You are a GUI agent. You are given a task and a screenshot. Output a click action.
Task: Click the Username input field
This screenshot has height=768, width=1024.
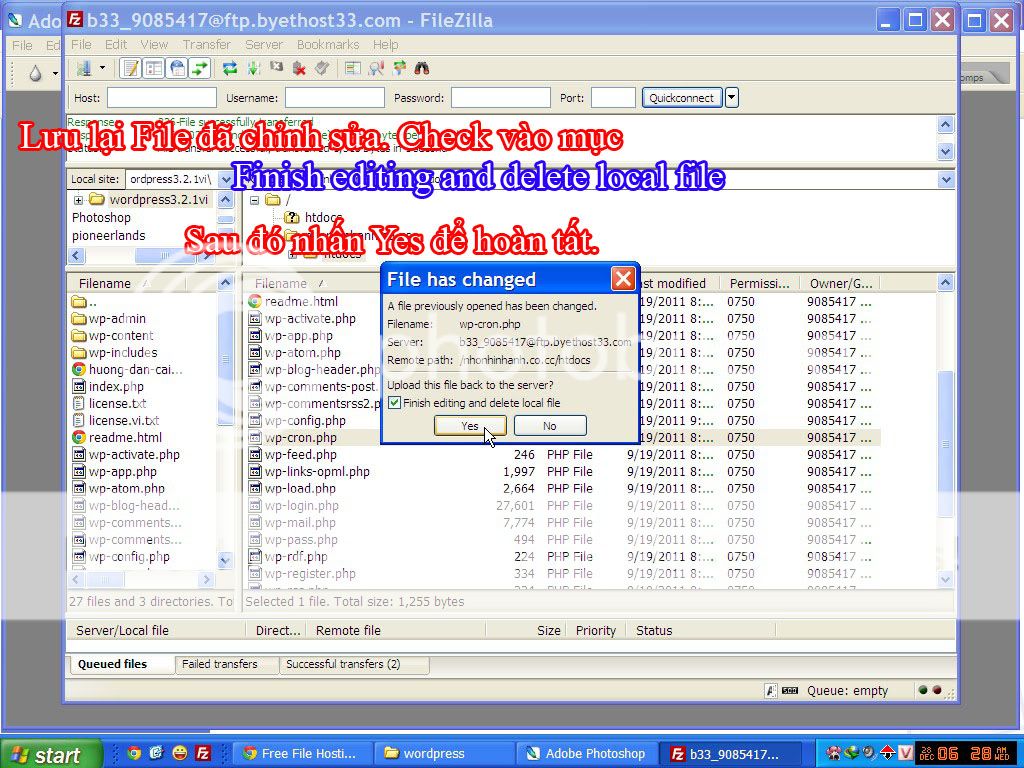click(335, 98)
